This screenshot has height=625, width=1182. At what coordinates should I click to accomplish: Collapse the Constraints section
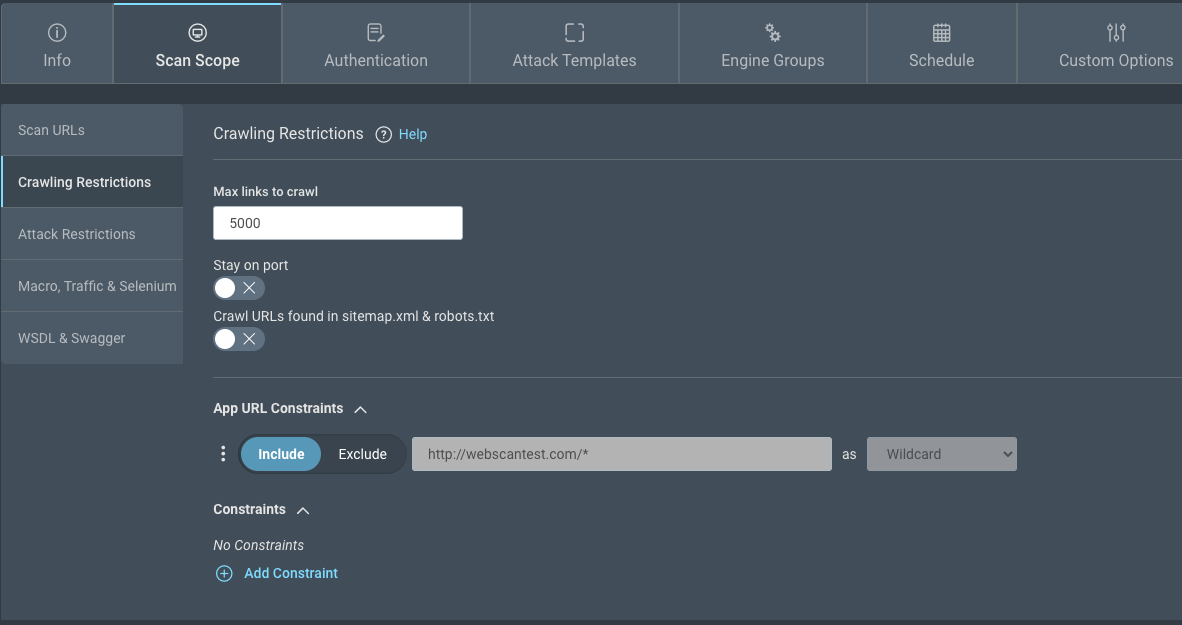(303, 510)
